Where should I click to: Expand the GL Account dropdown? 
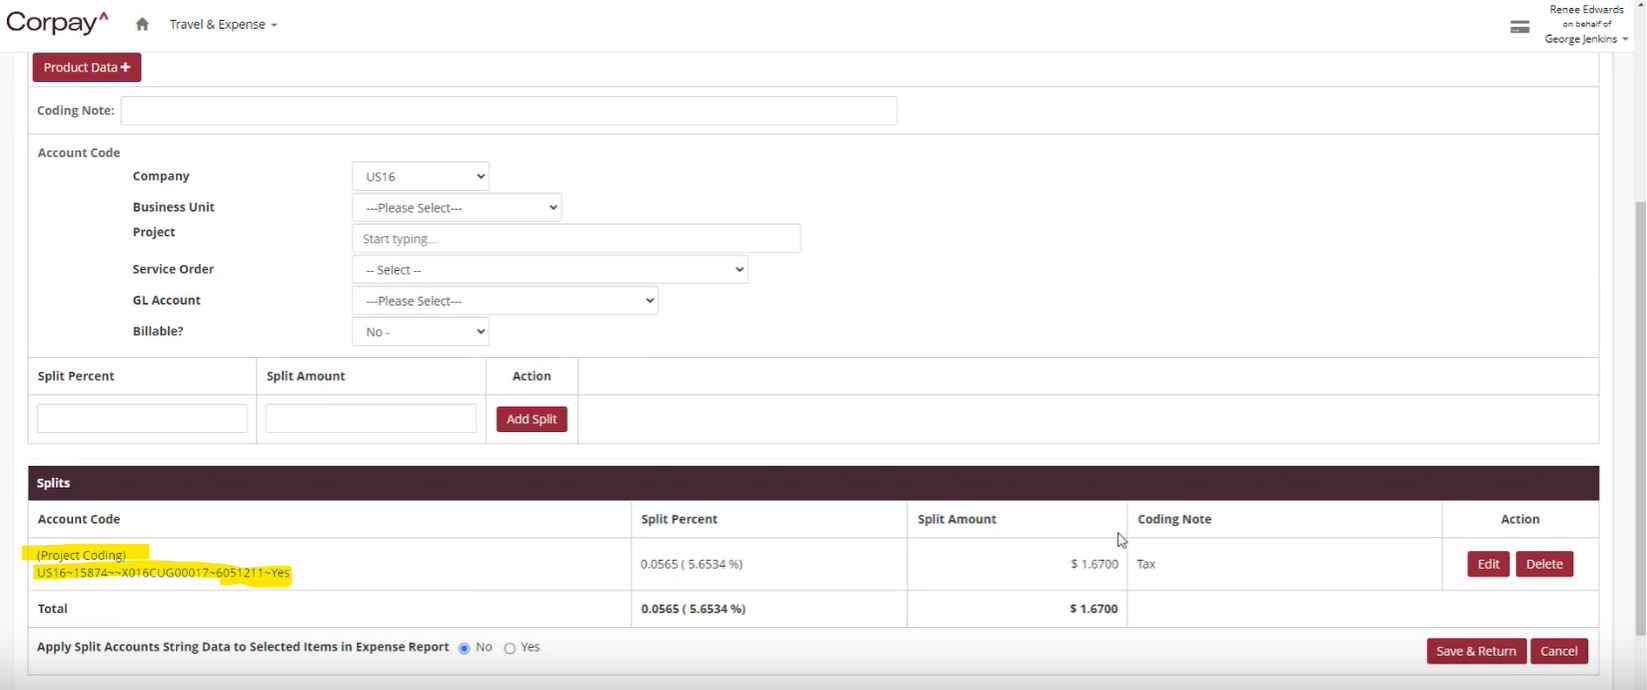coord(504,301)
